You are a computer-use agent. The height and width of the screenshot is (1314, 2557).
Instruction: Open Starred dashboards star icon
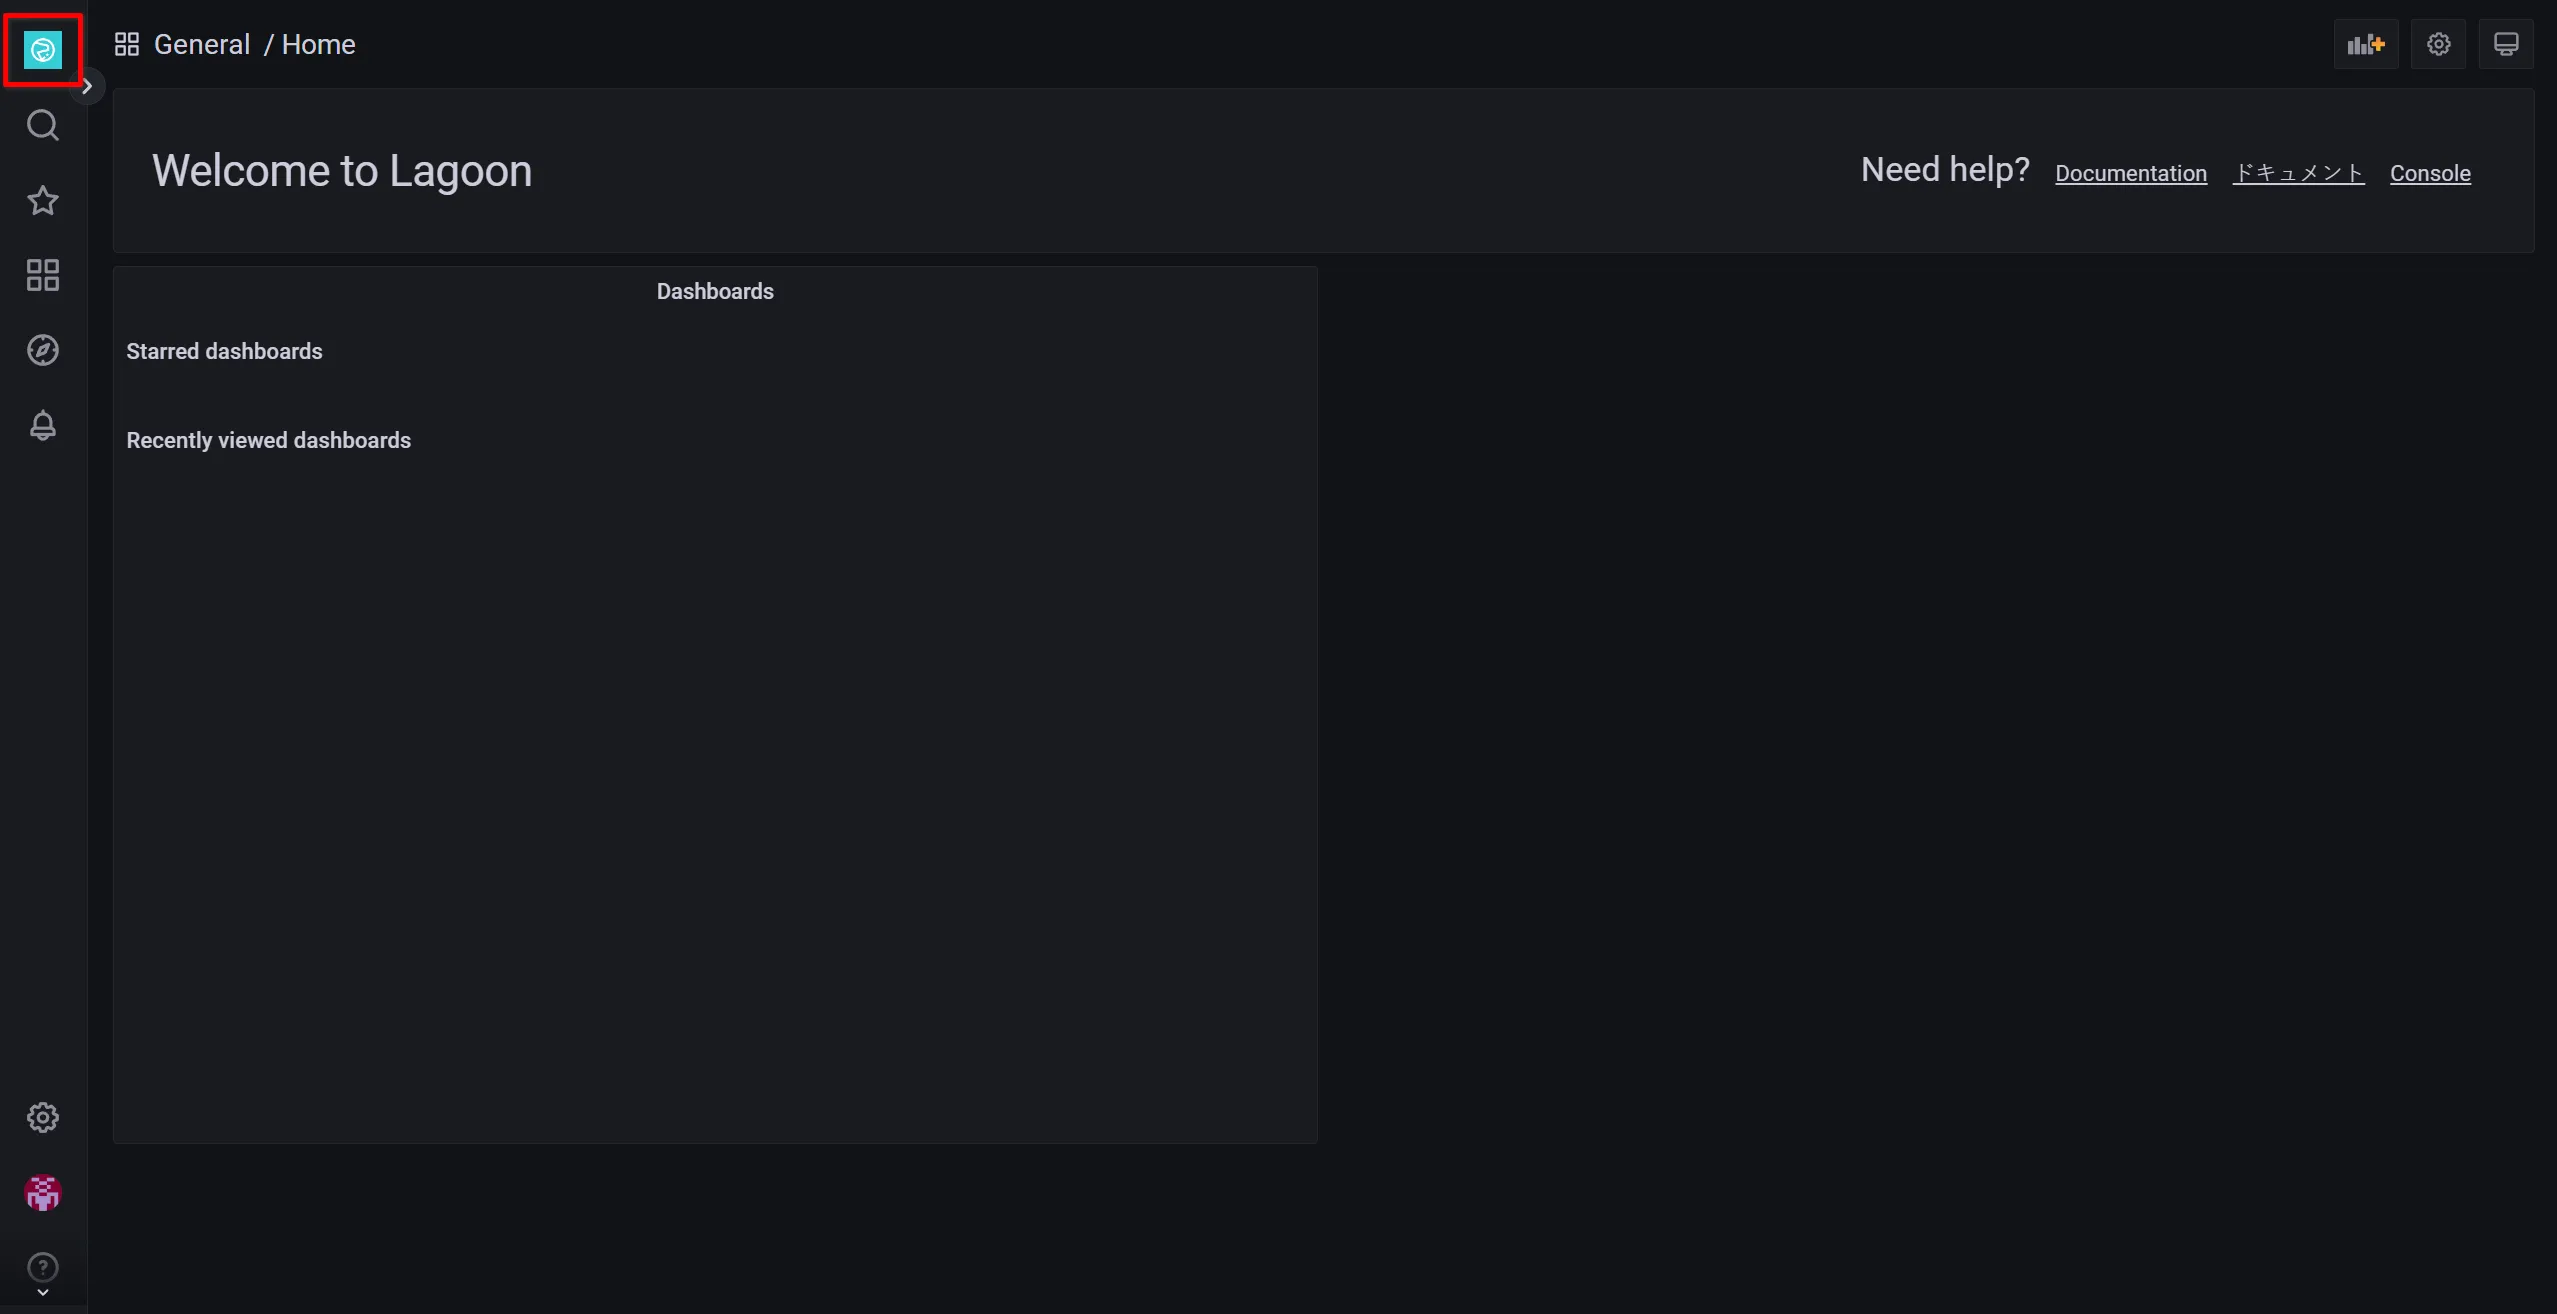pos(43,200)
